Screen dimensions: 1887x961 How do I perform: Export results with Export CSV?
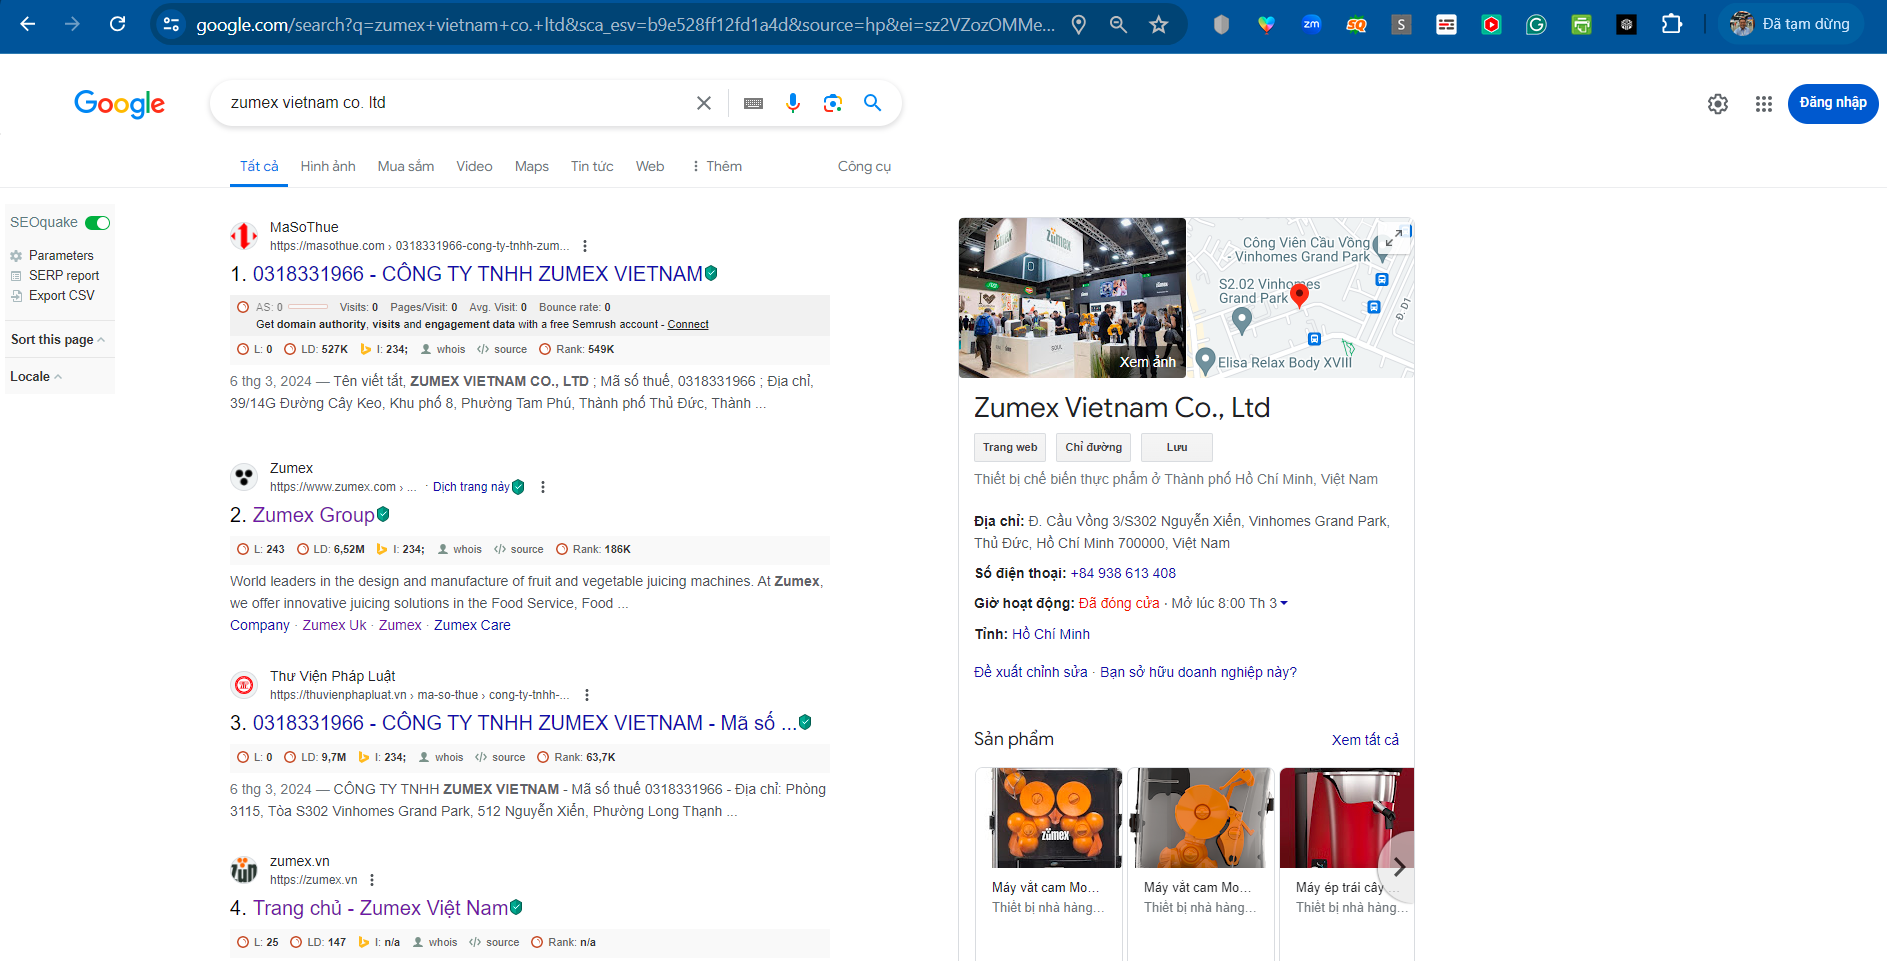[53, 296]
